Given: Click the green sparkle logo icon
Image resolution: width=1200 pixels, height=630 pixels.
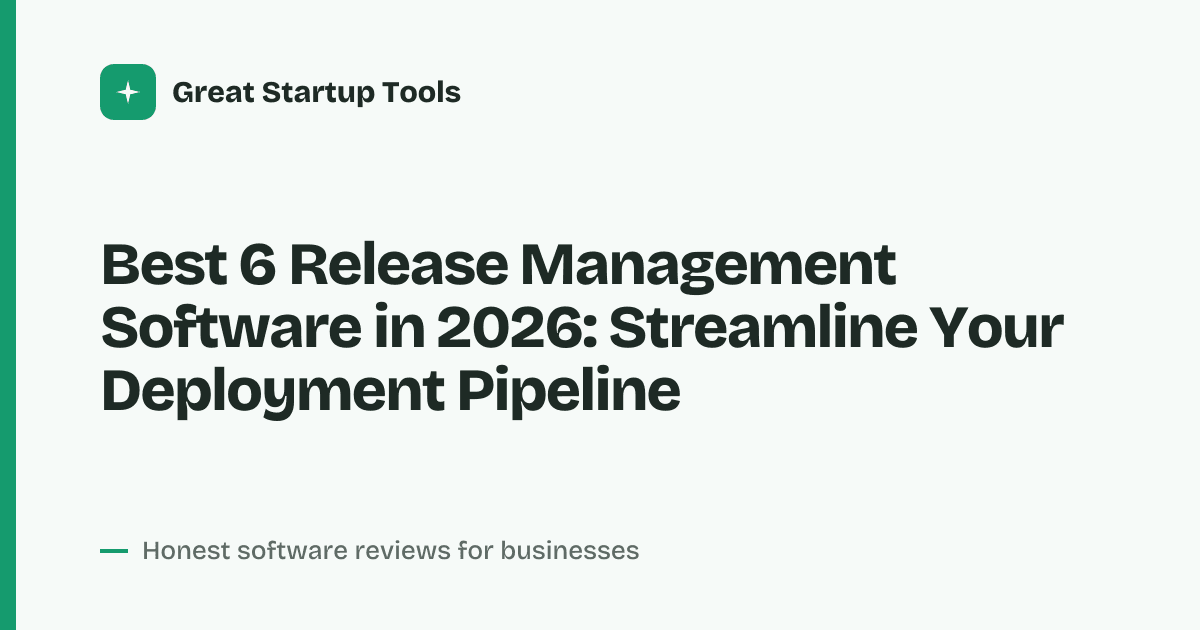Looking at the screenshot, I should 128,92.
